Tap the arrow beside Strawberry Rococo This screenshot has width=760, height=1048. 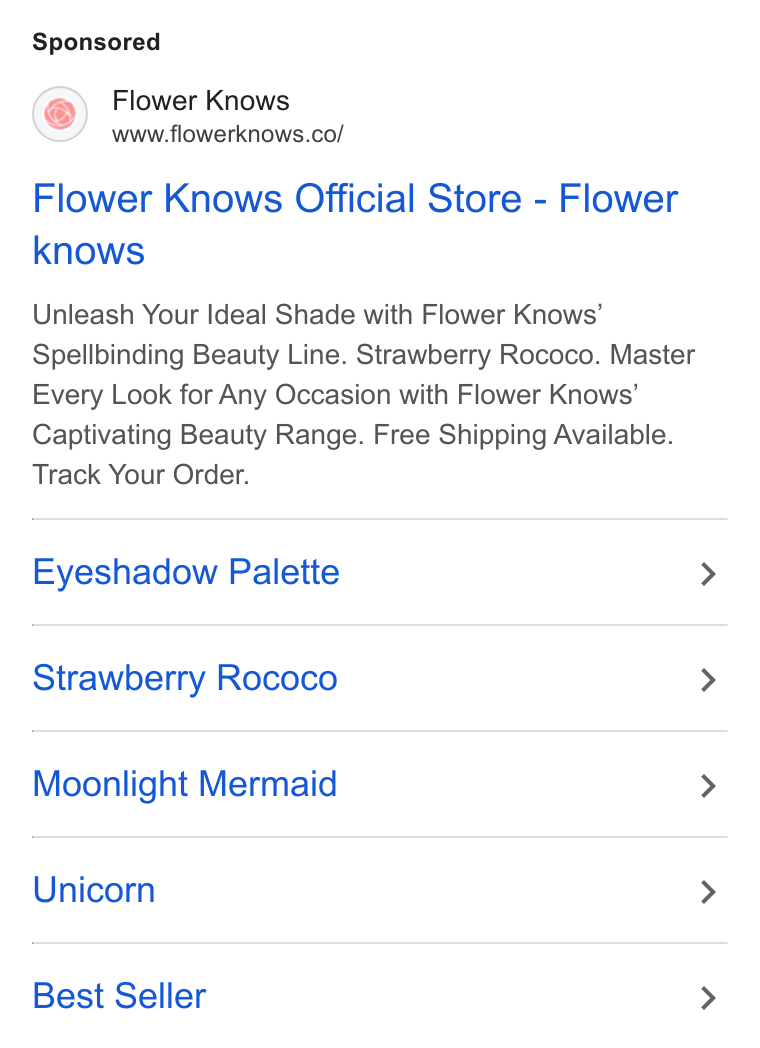pyautogui.click(x=709, y=680)
